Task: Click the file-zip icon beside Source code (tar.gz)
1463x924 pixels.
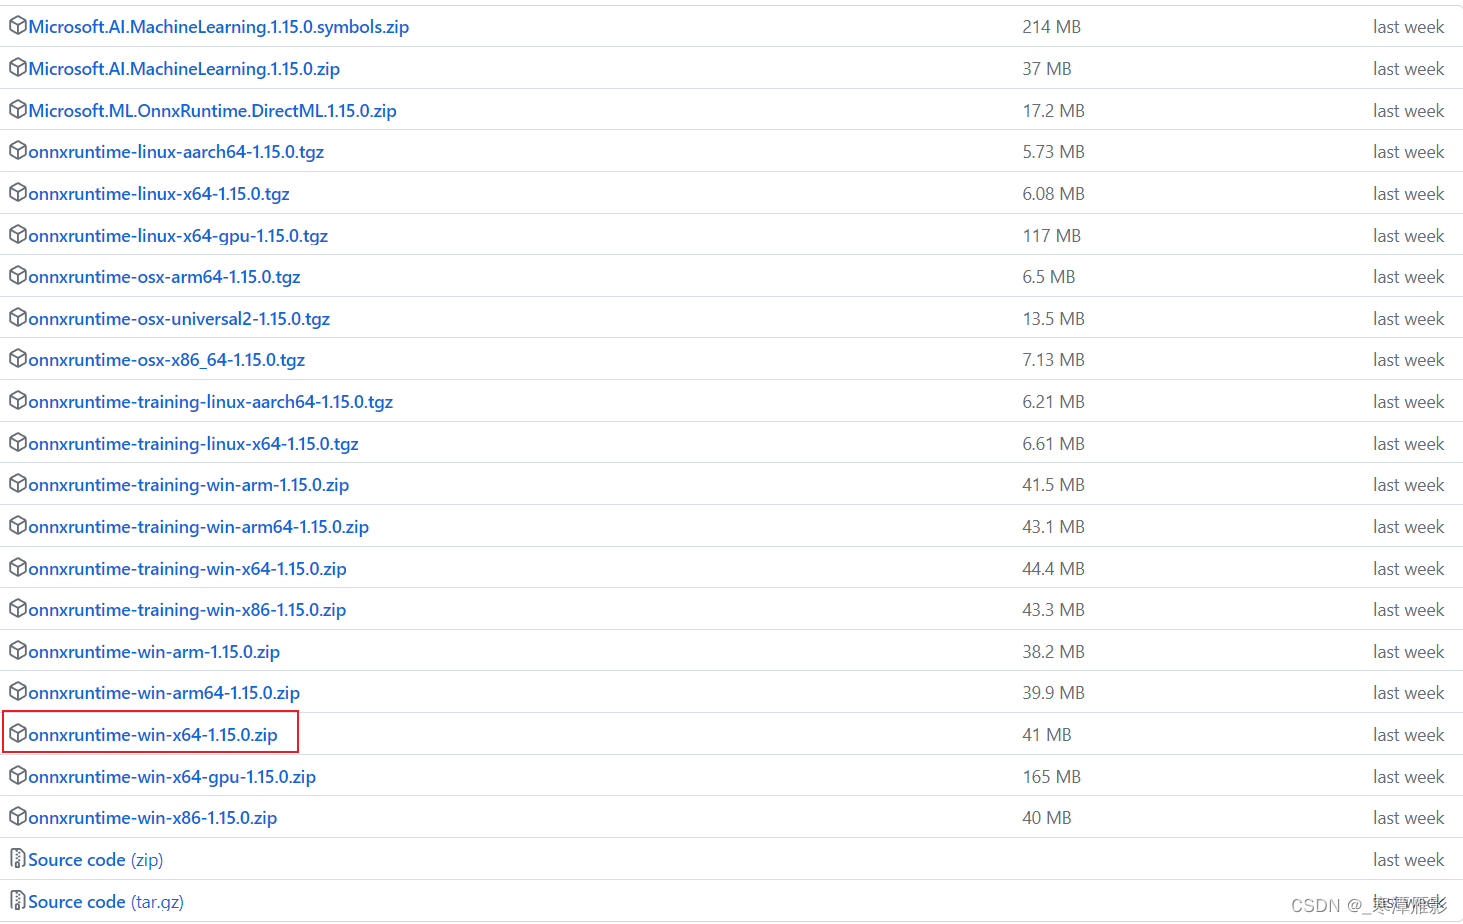Action: (18, 900)
